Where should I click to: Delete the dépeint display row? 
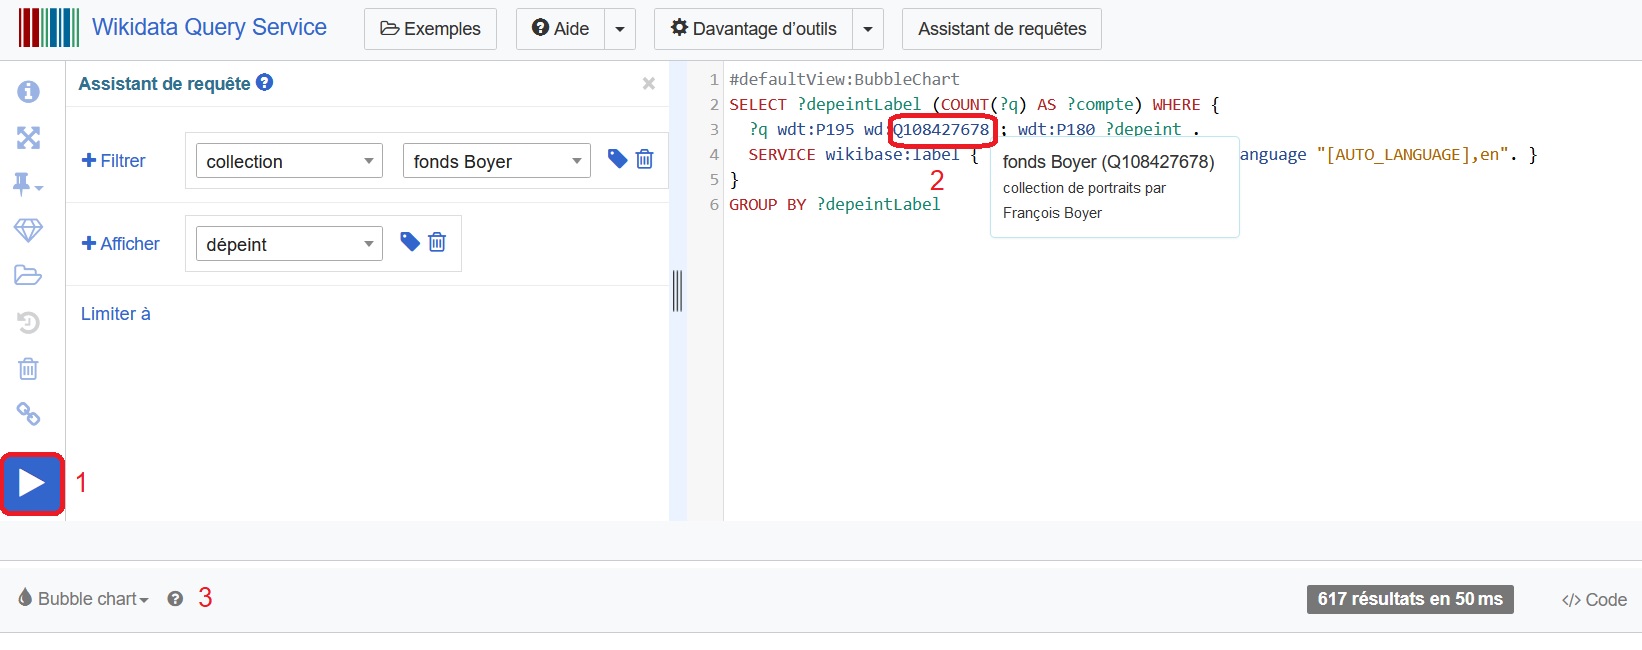click(437, 242)
